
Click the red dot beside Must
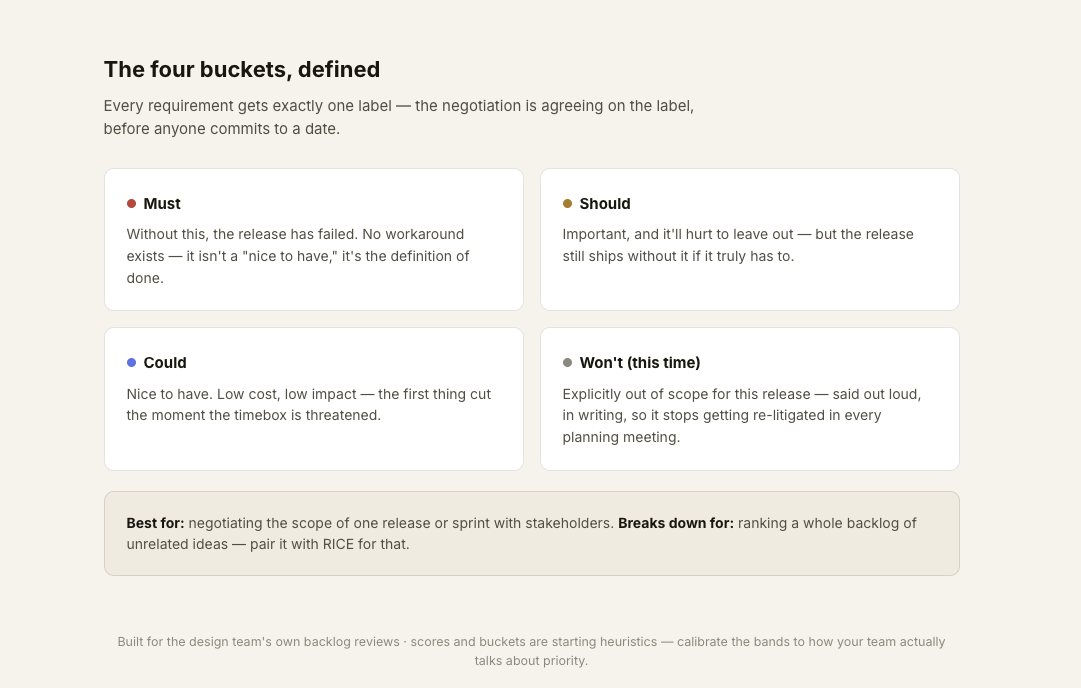[131, 203]
